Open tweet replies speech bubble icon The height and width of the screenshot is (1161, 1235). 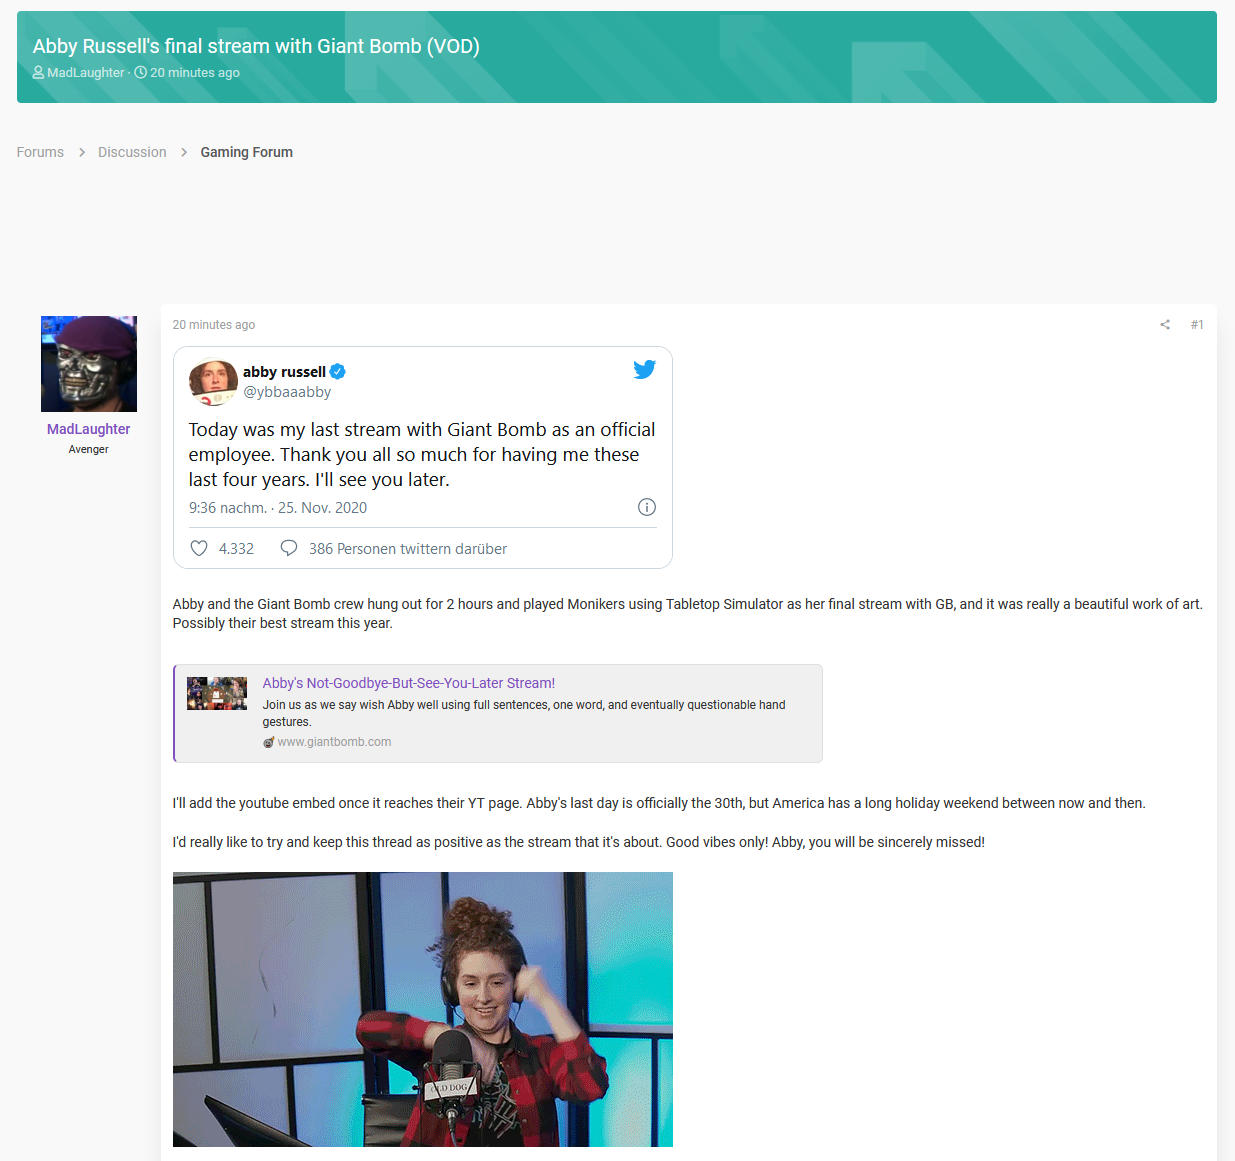(x=289, y=548)
